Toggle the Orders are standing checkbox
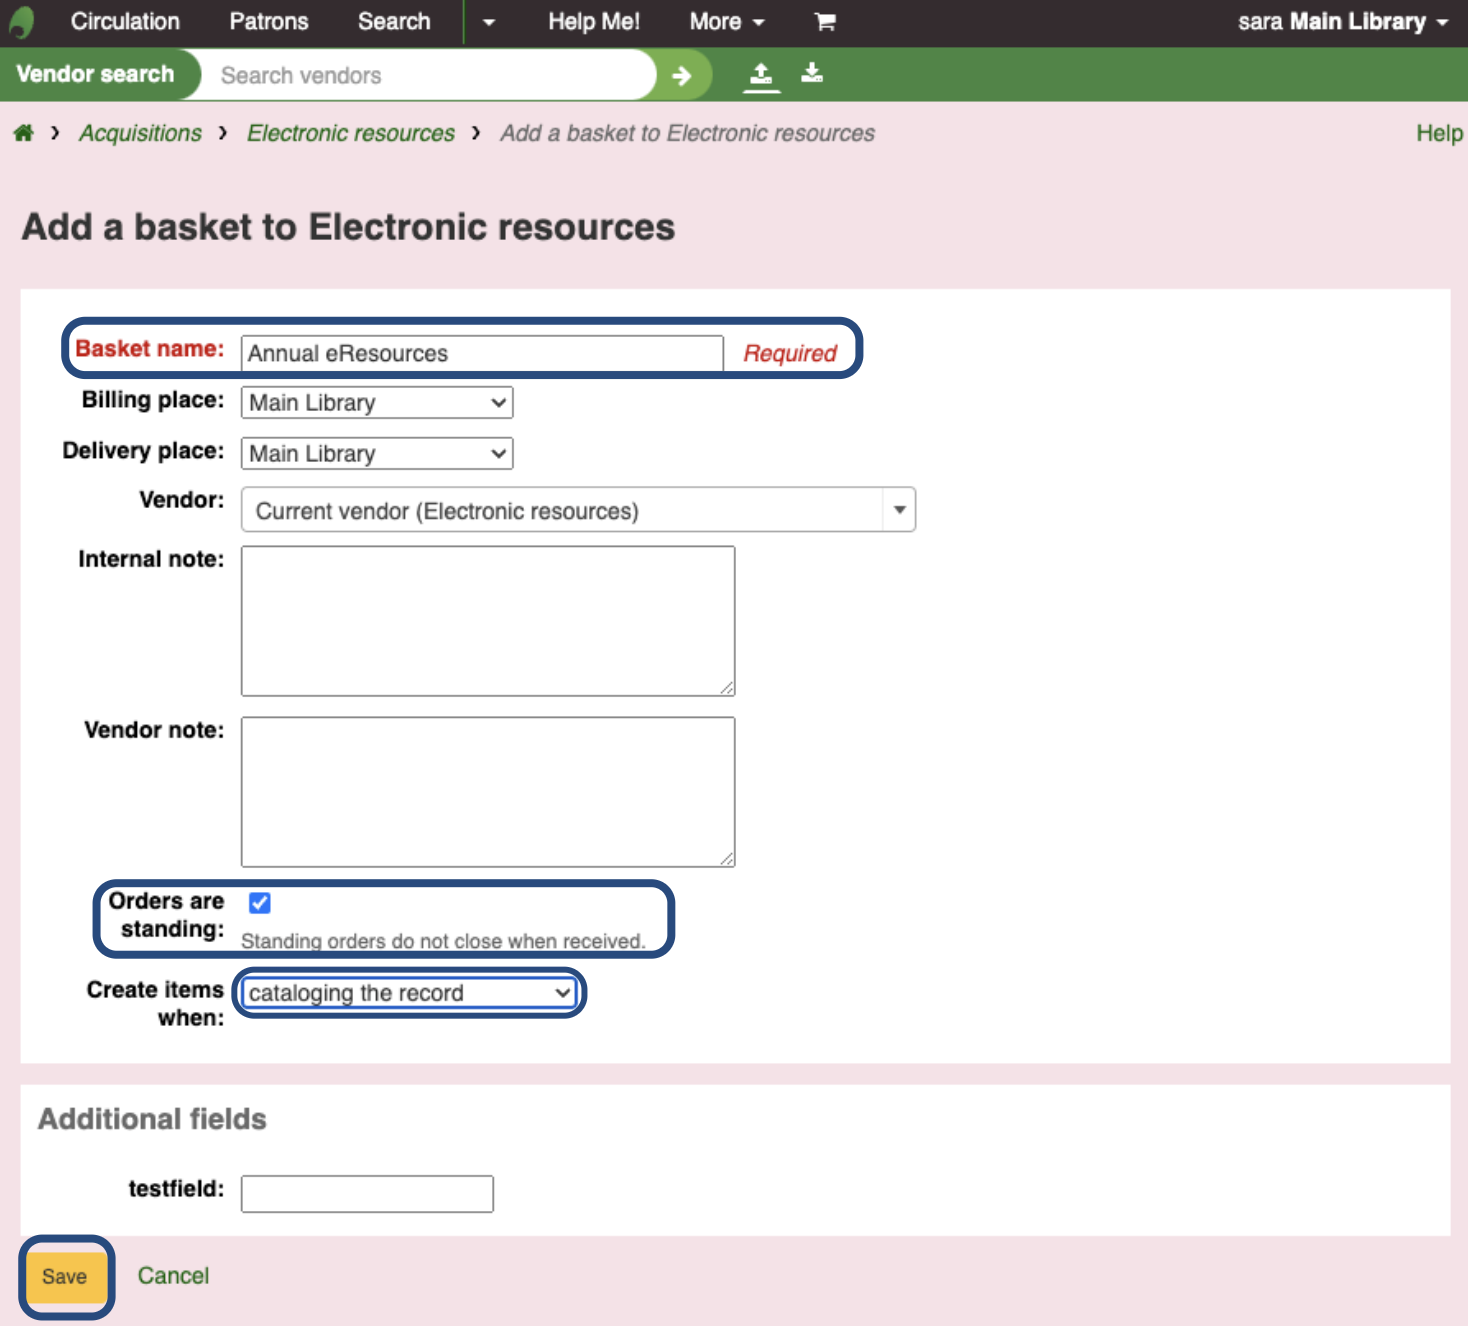Viewport: 1468px width, 1326px height. (260, 903)
